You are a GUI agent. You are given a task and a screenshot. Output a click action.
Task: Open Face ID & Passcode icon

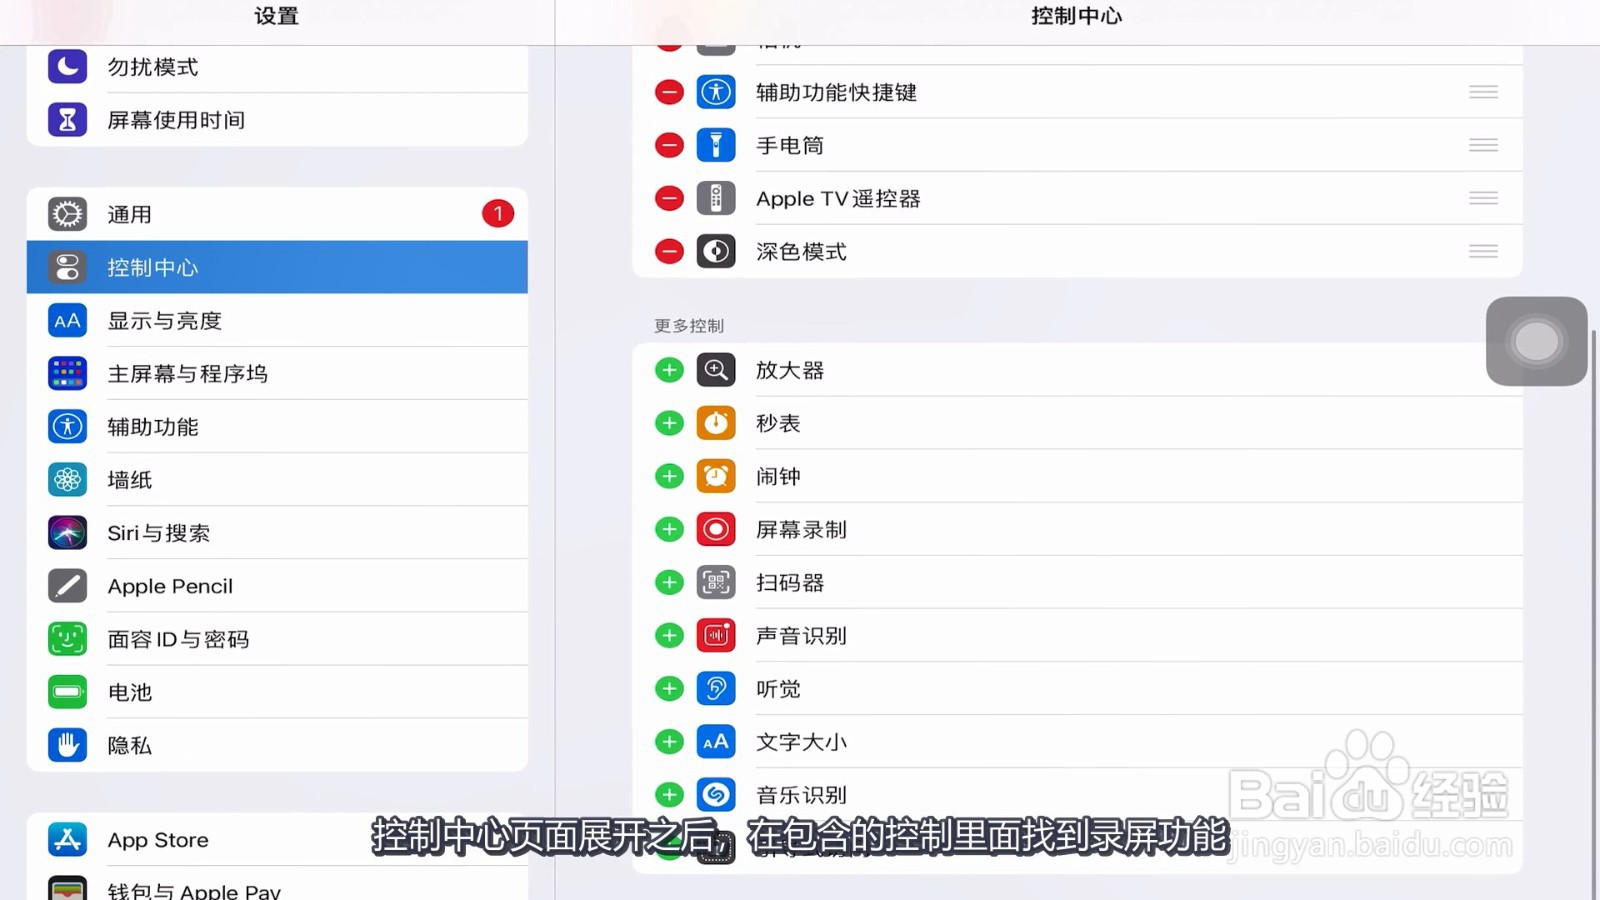pyautogui.click(x=67, y=639)
